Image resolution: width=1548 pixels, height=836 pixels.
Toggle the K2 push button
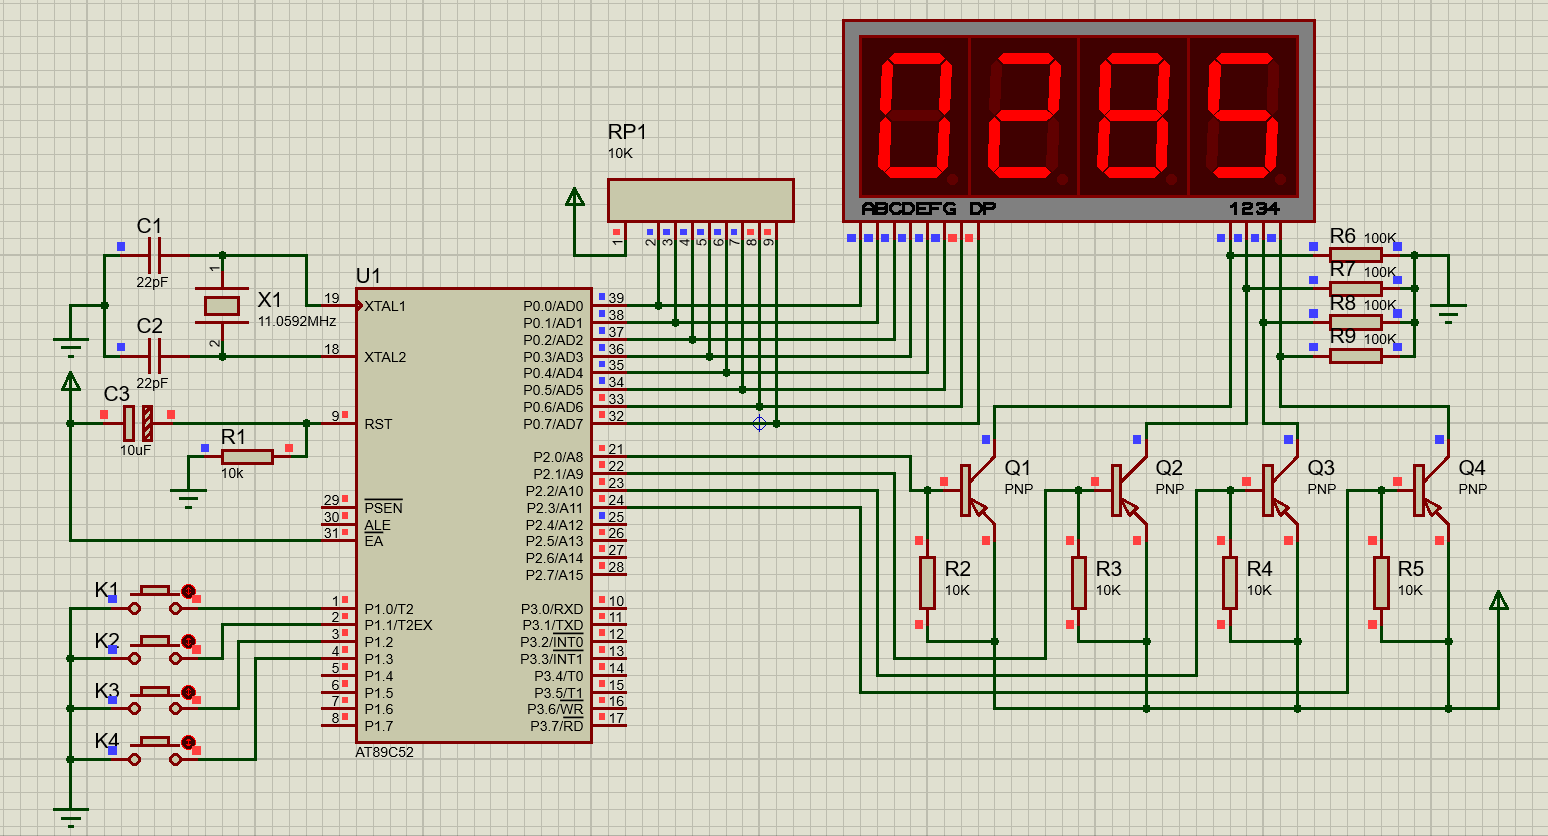pyautogui.click(x=155, y=642)
